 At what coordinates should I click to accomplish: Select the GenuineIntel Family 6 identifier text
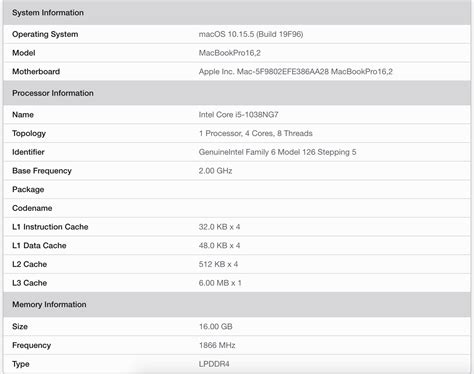(x=277, y=152)
